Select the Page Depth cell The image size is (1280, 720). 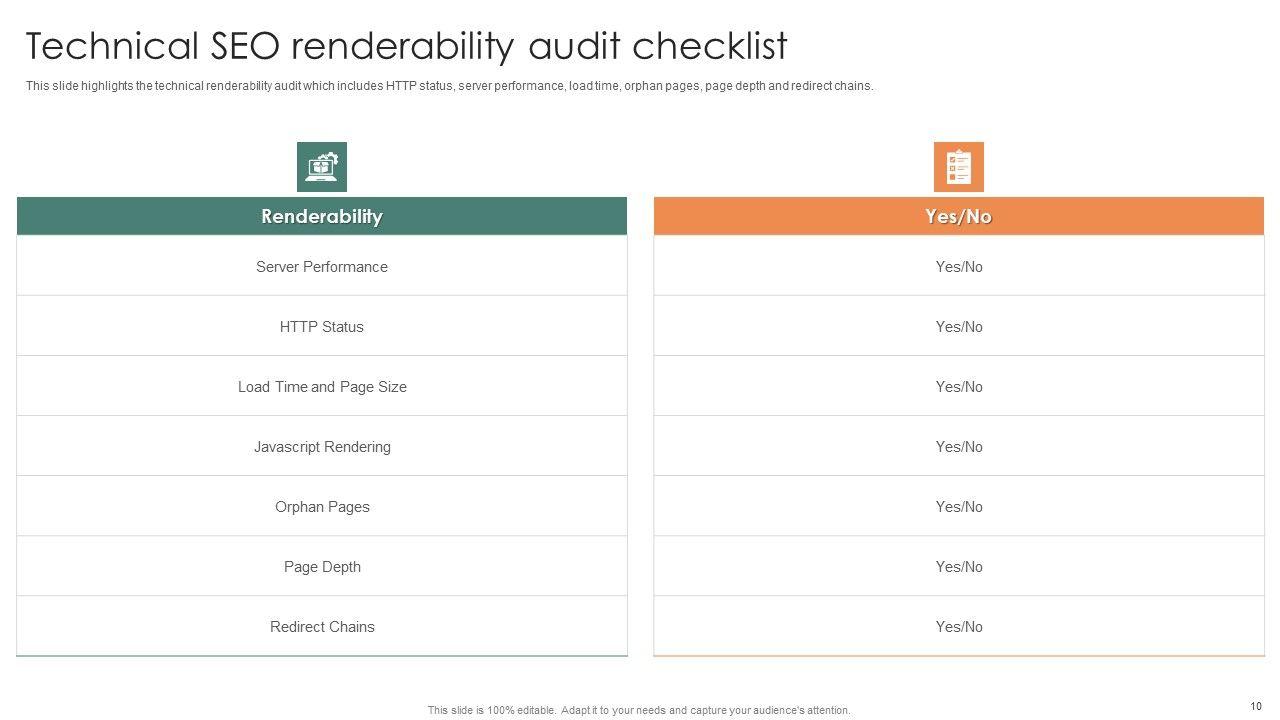coord(322,567)
